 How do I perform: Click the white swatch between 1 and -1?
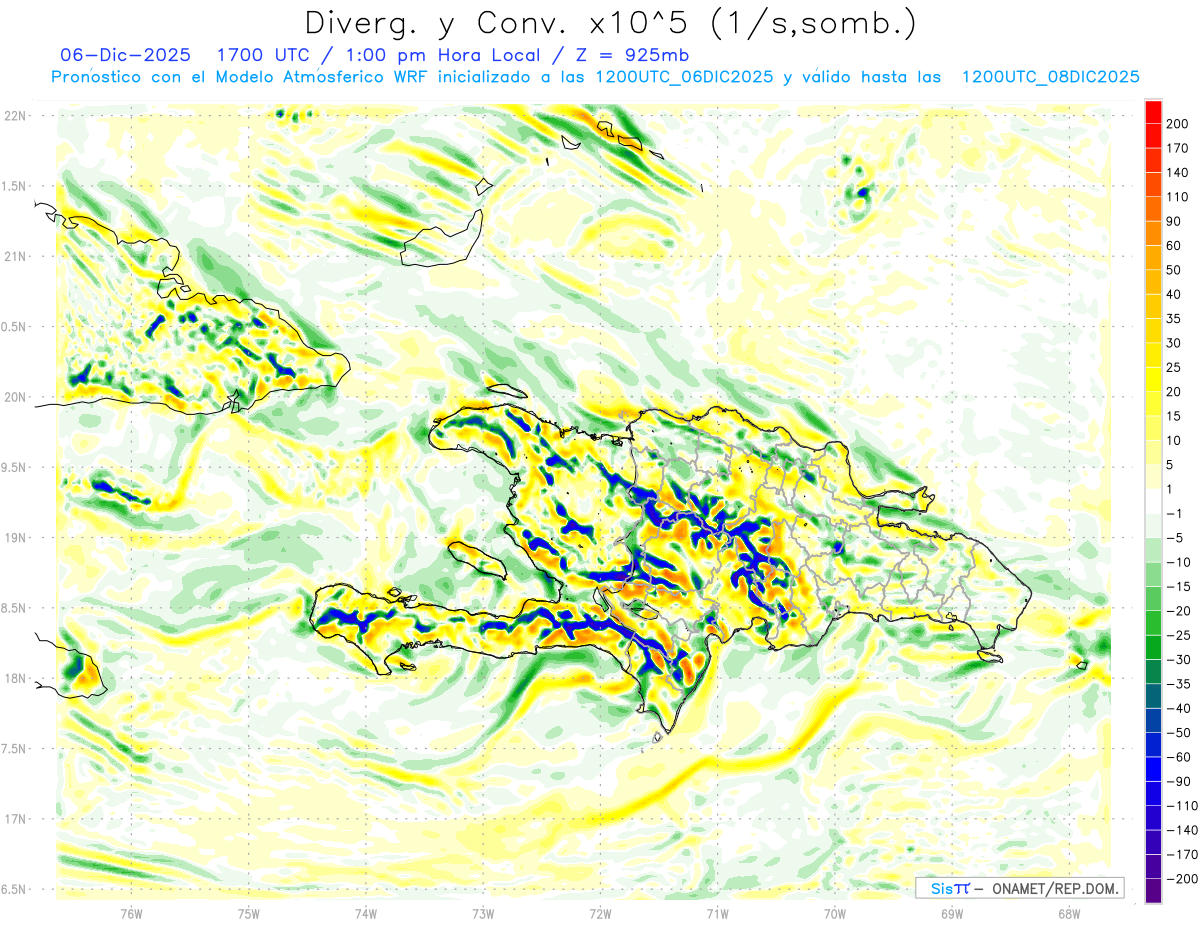(1153, 501)
